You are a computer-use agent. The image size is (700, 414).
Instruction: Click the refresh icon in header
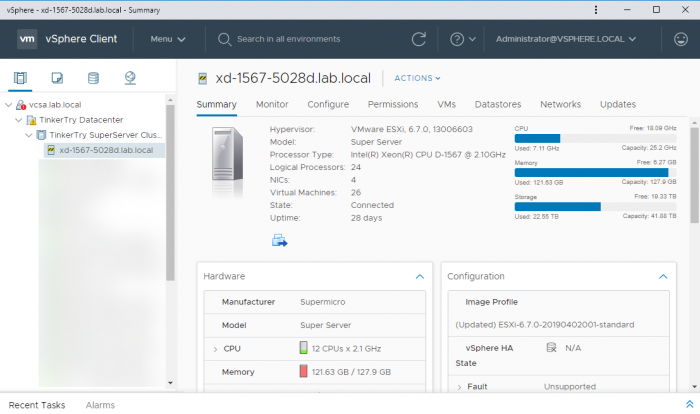pos(418,39)
